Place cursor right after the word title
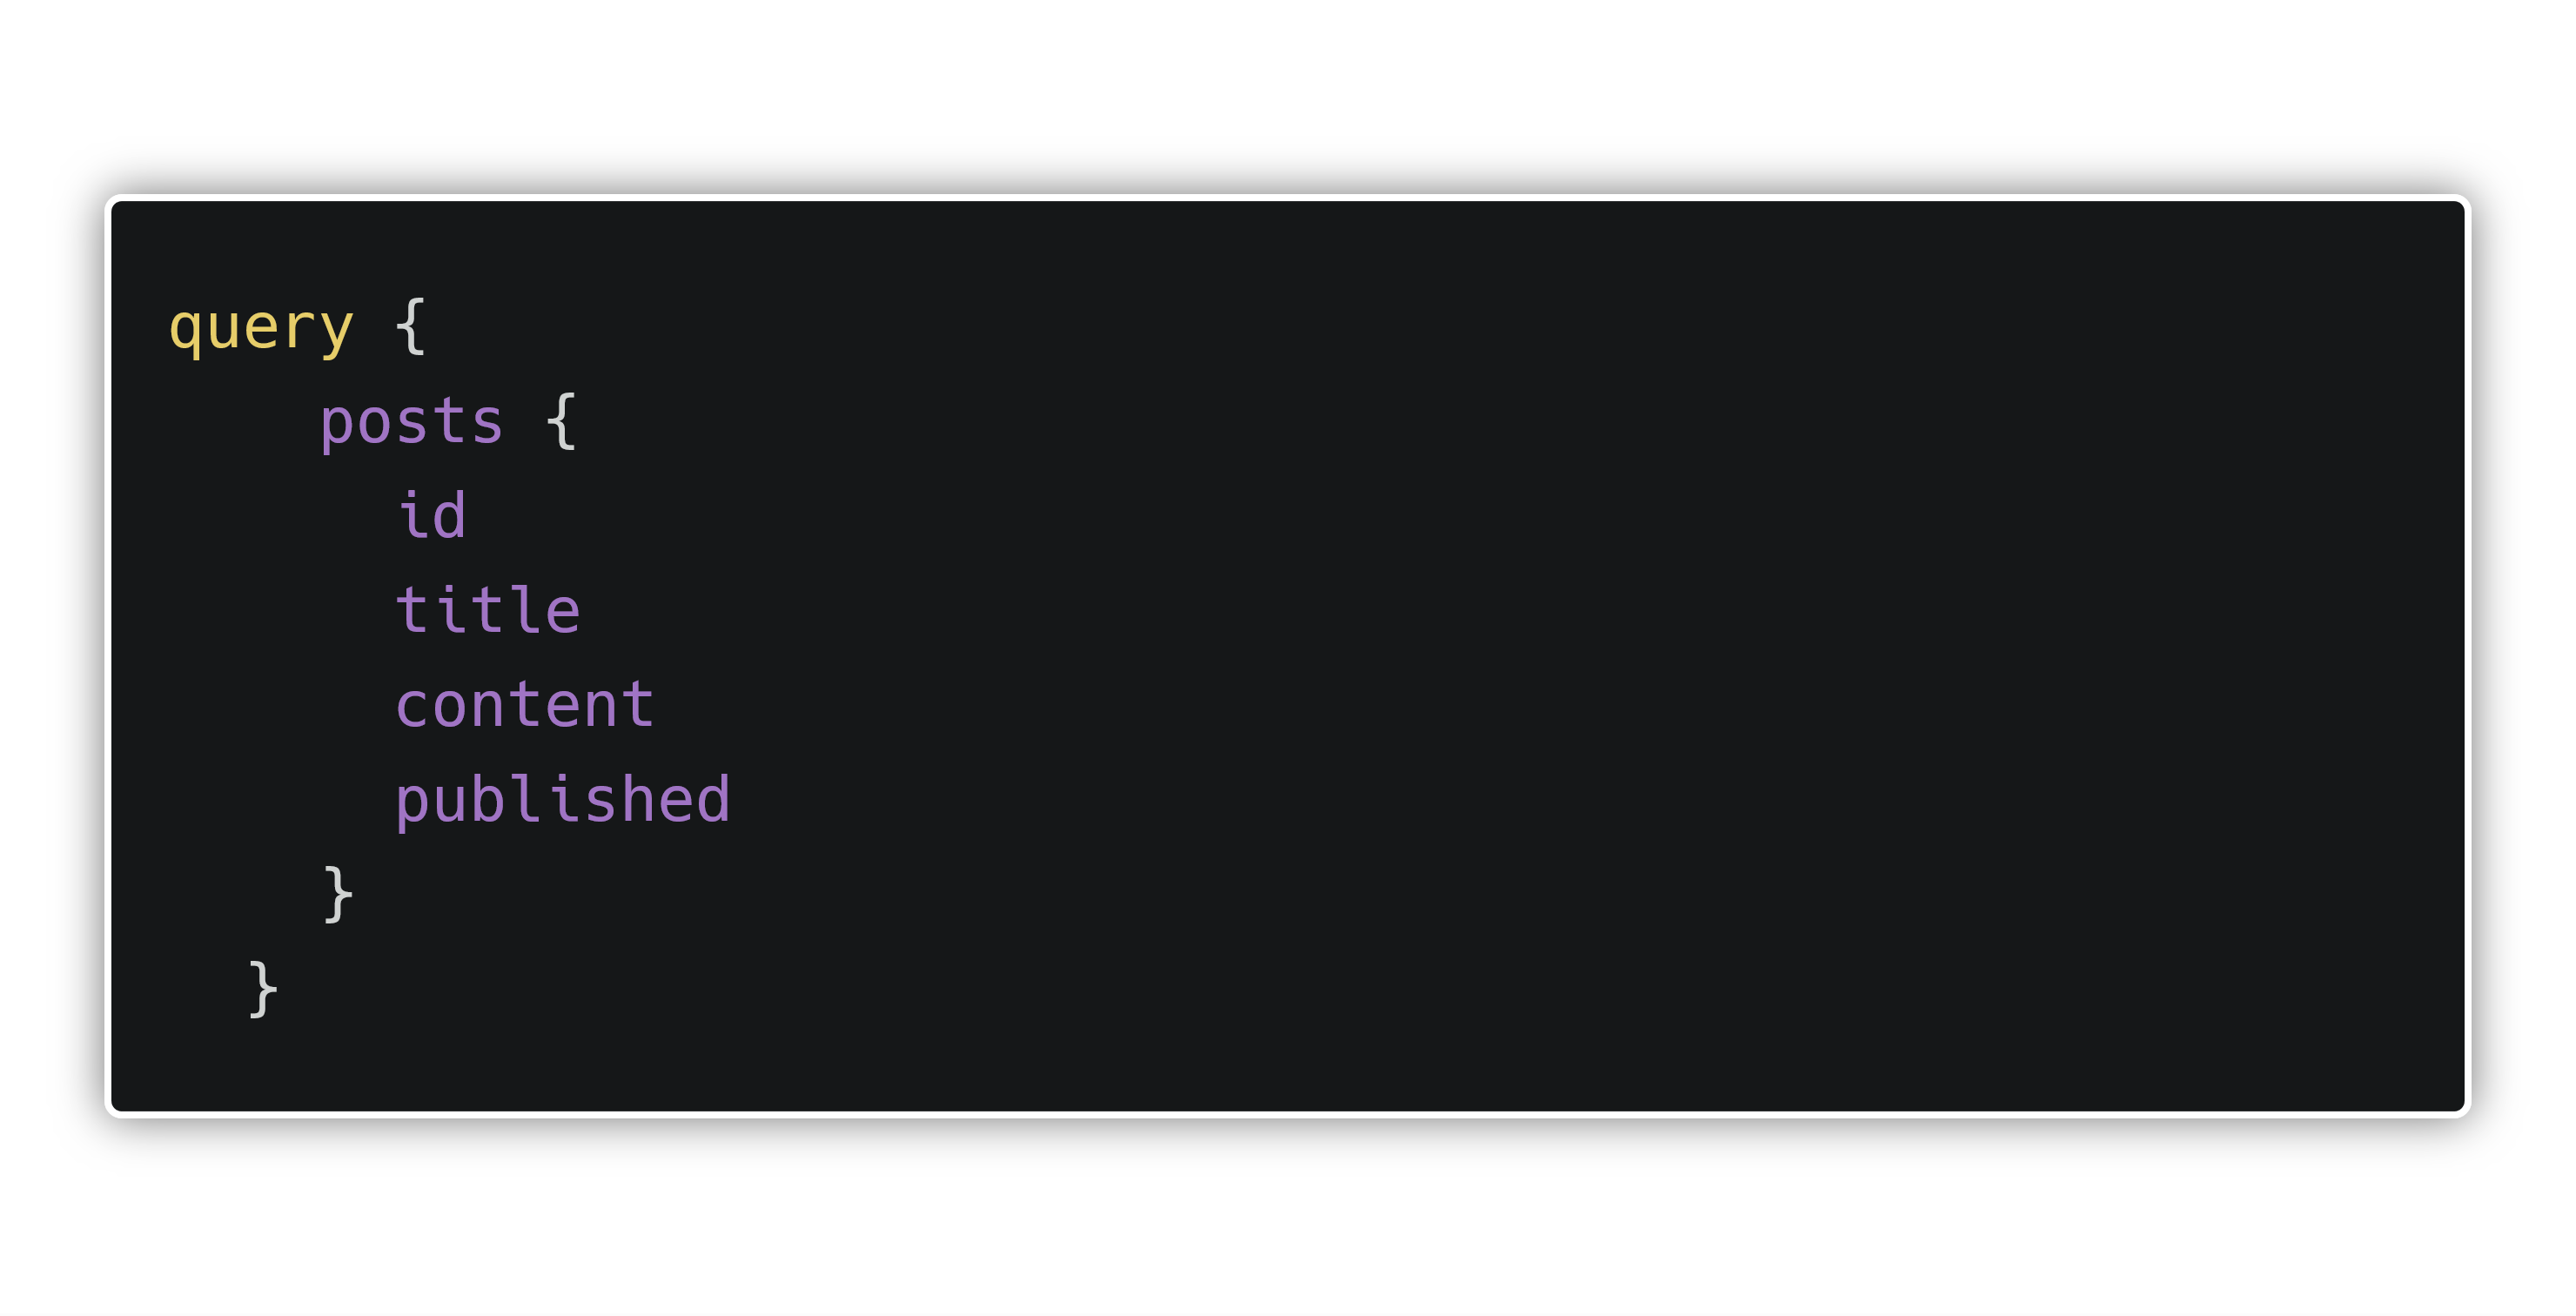2576x1316 pixels. click(x=583, y=609)
